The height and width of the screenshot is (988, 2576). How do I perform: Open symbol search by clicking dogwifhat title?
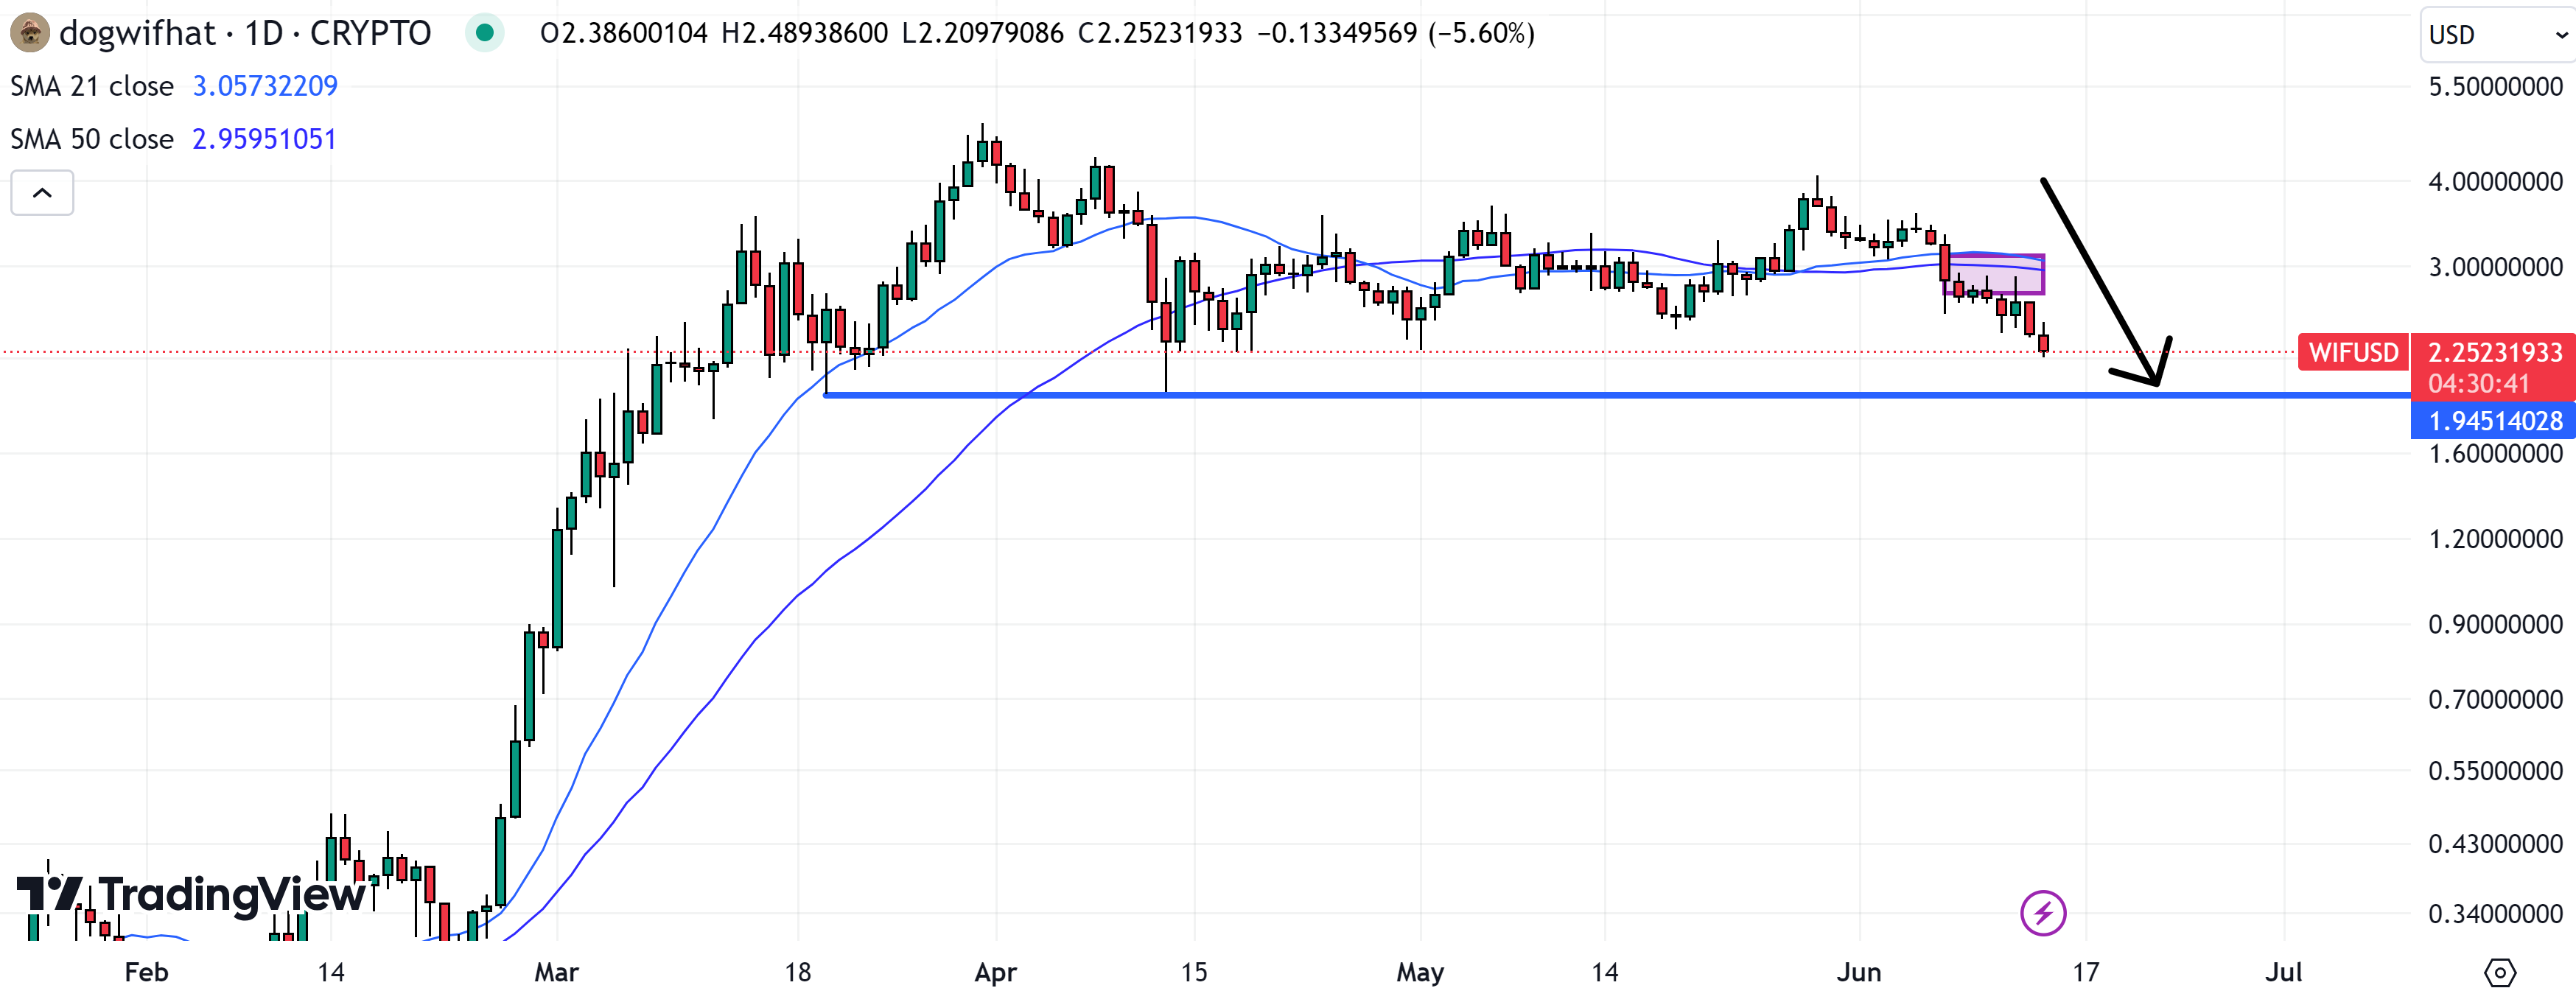[140, 33]
